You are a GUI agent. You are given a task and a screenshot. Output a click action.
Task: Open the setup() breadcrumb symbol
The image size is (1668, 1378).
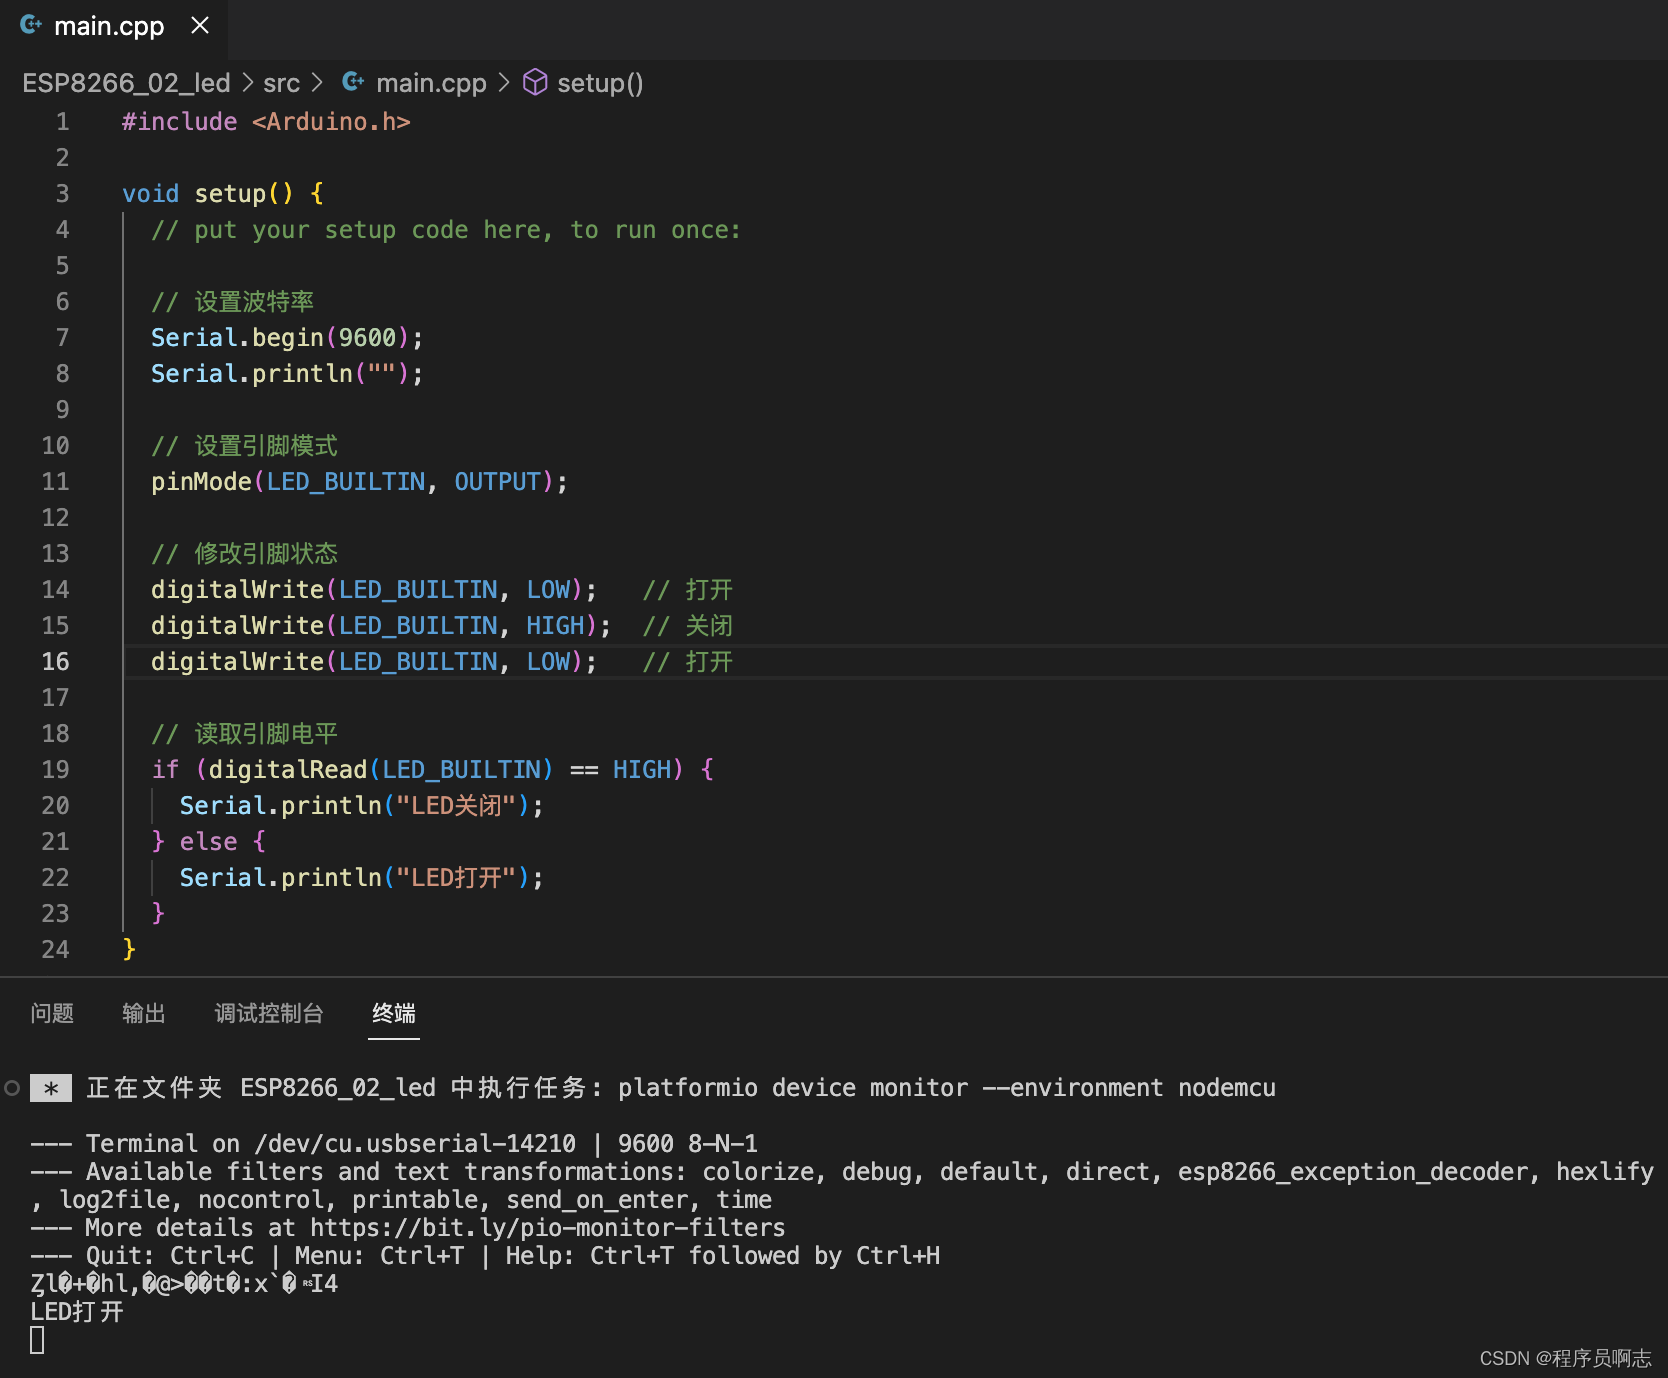coord(600,83)
